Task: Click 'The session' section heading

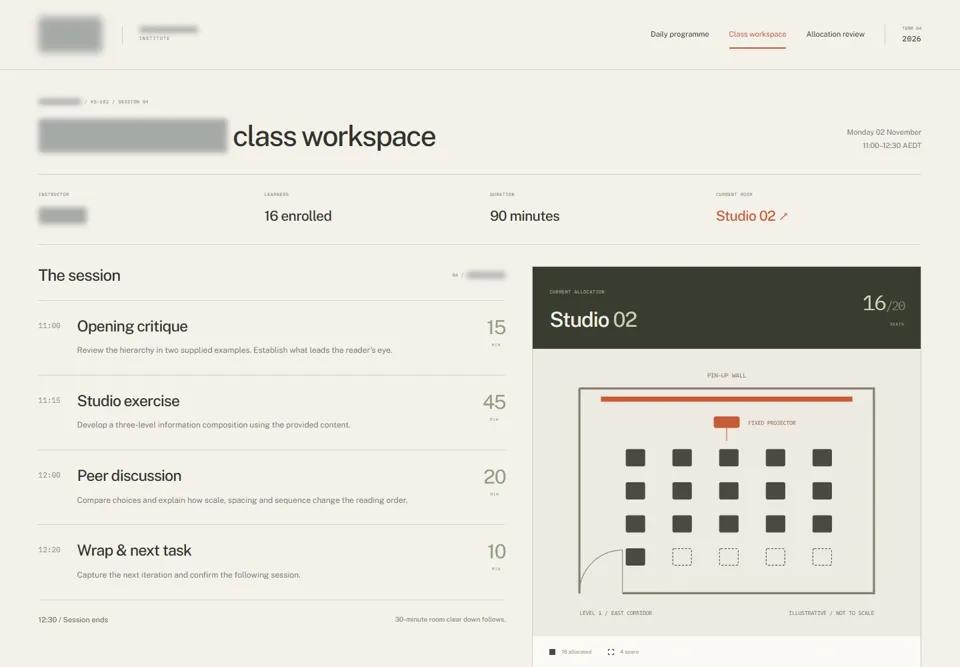Action: 80,276
